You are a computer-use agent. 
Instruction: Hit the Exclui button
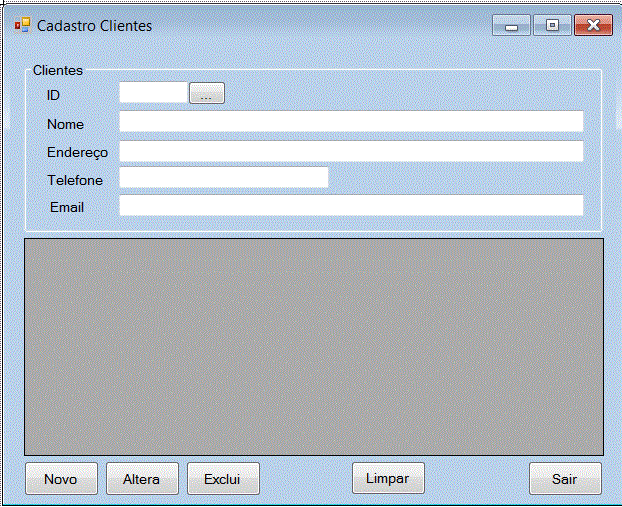tap(223, 479)
